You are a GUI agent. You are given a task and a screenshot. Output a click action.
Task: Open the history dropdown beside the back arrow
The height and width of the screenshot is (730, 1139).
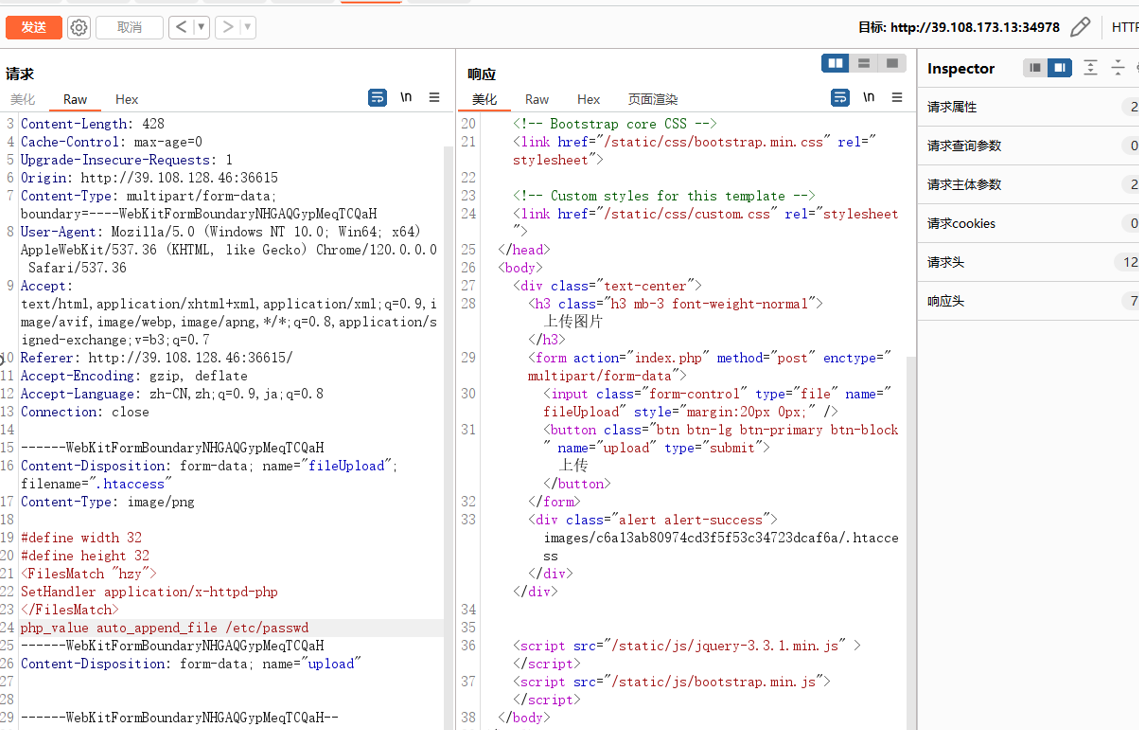pos(201,28)
